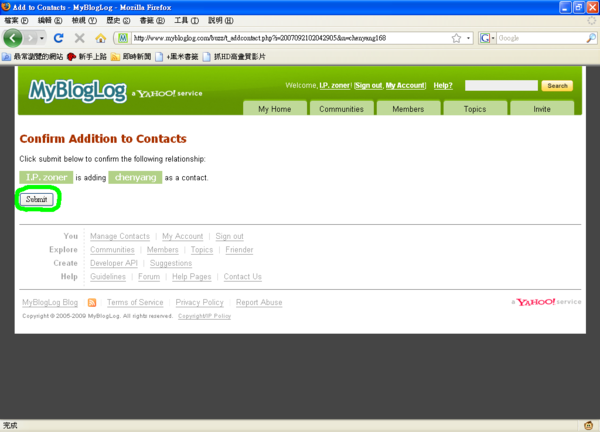Open the footer Members link
This screenshot has width=600, height=432.
[x=163, y=249]
